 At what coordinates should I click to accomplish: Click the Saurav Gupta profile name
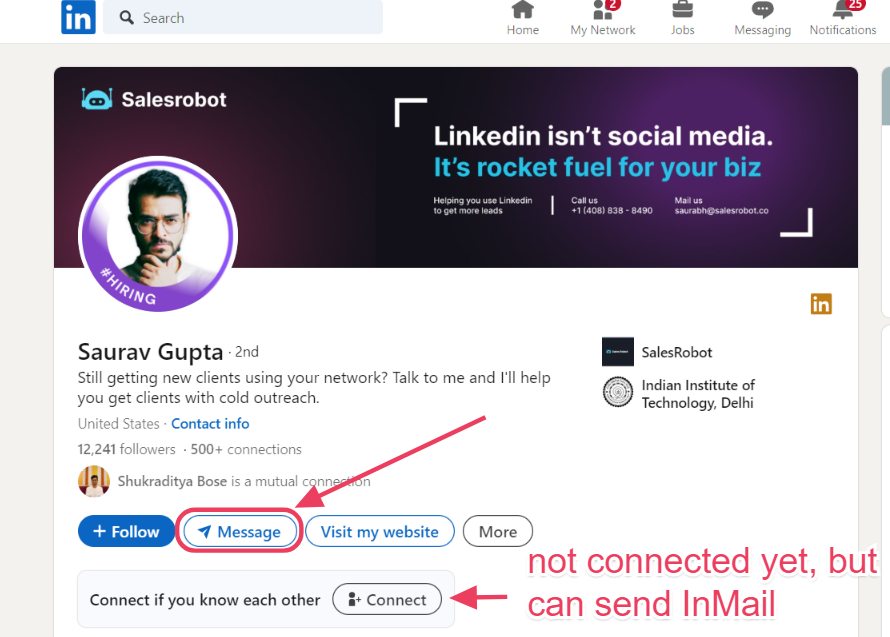[x=150, y=352]
